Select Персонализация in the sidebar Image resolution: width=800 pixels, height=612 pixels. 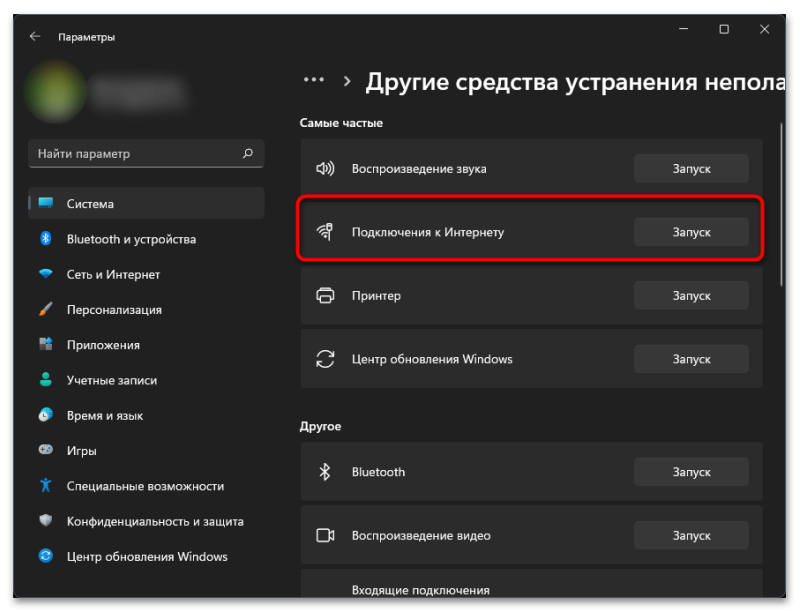[x=146, y=309]
